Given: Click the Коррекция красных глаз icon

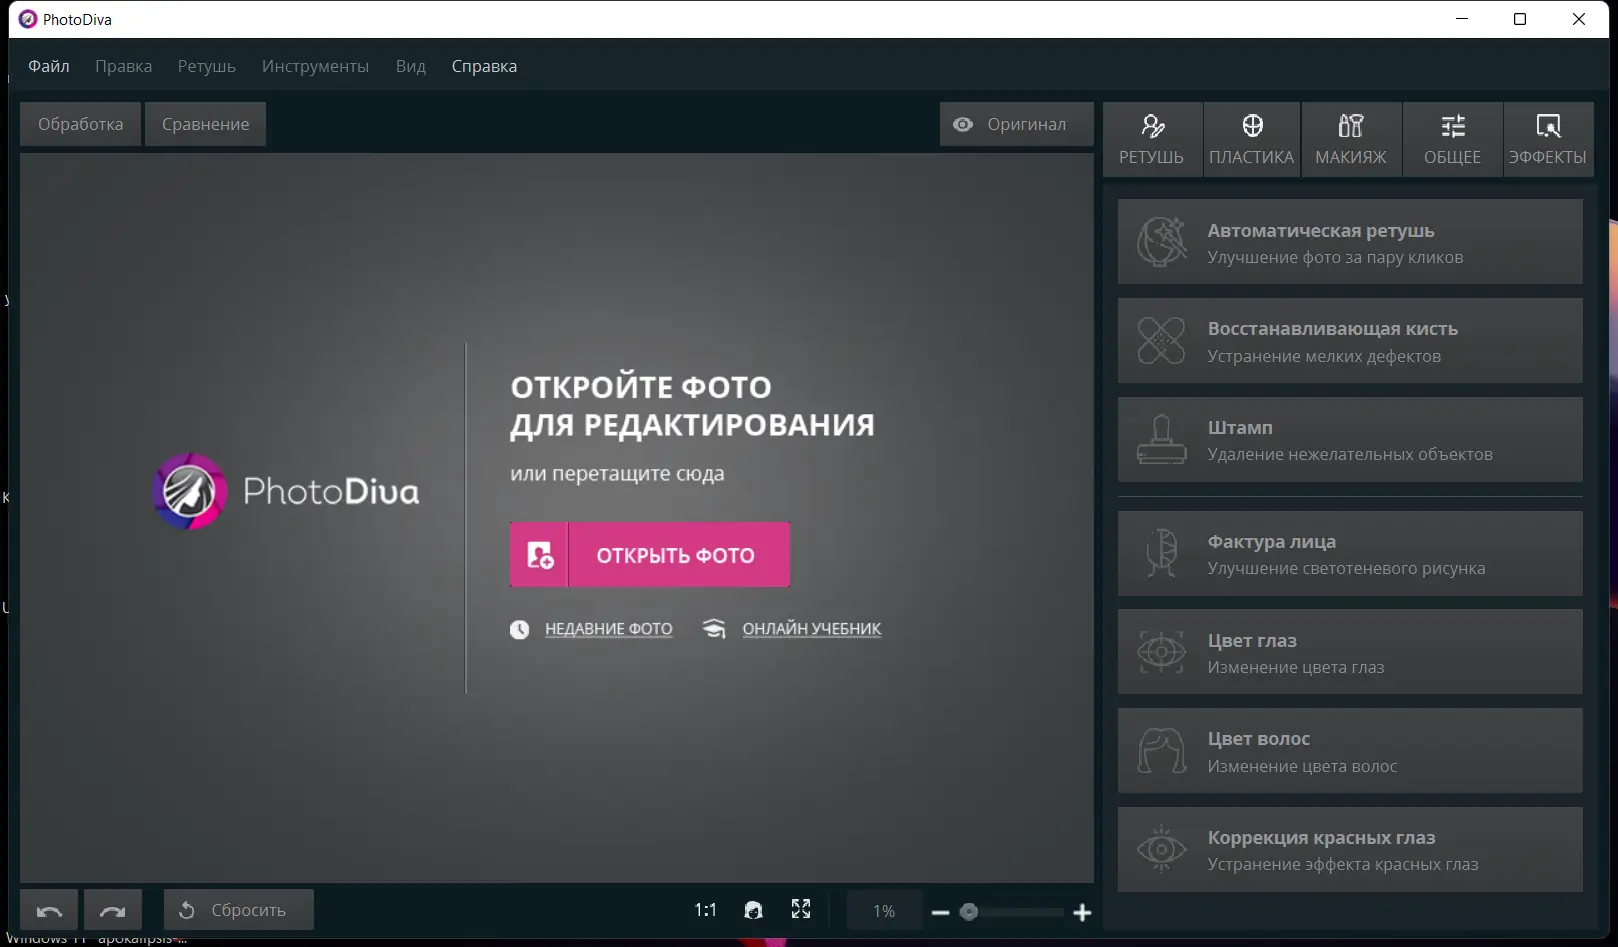Looking at the screenshot, I should 1162,849.
